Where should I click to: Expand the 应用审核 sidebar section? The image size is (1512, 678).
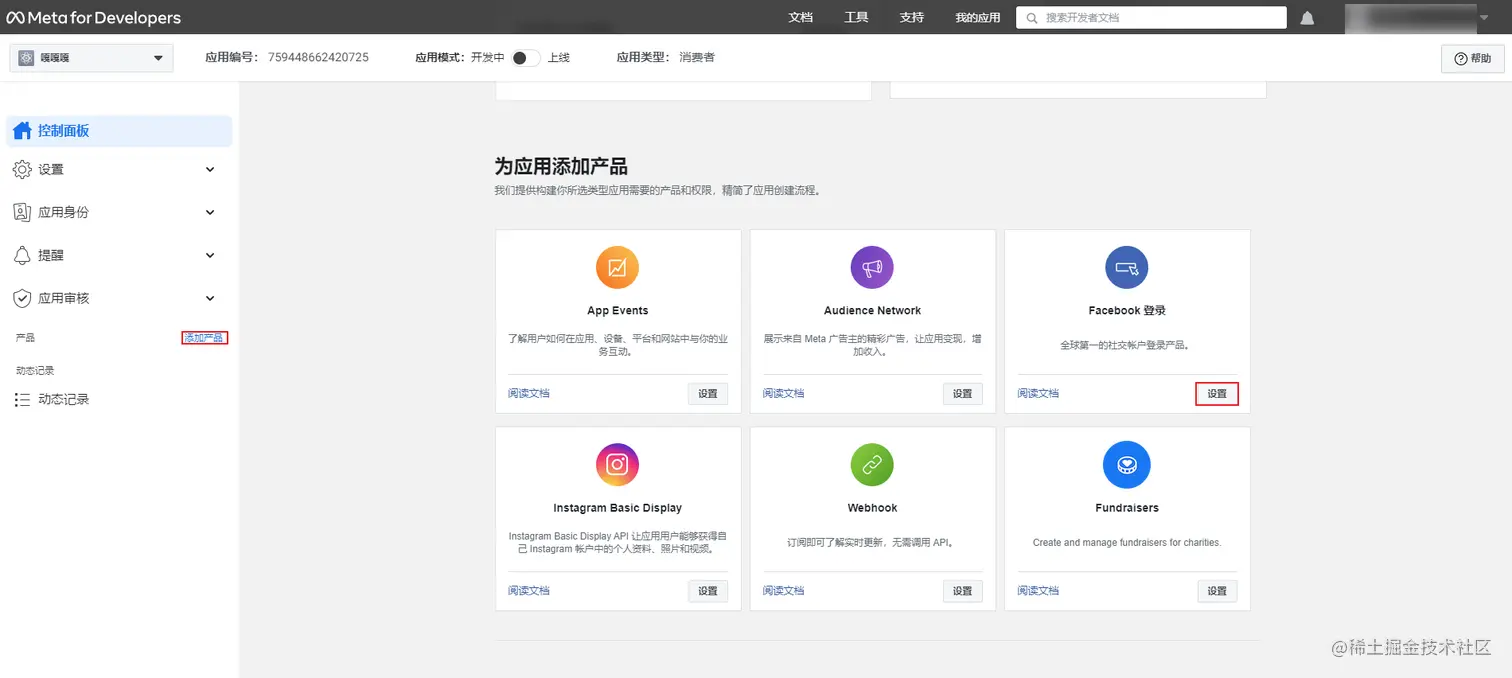(x=210, y=298)
